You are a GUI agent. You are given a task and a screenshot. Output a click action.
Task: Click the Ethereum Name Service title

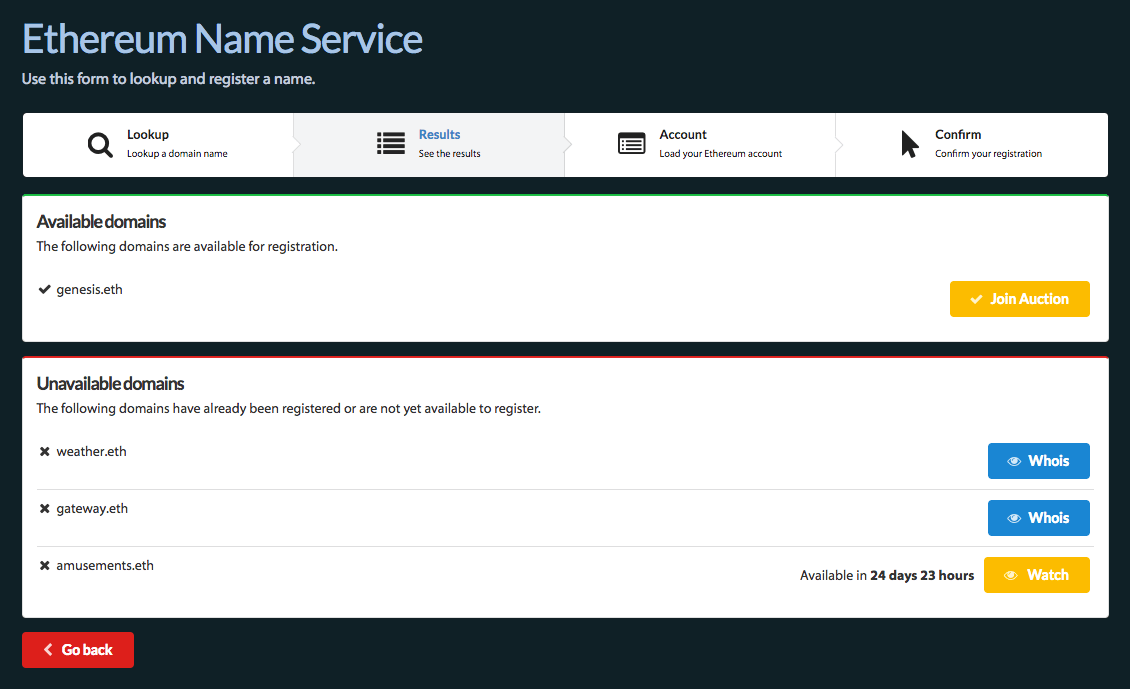coord(223,39)
